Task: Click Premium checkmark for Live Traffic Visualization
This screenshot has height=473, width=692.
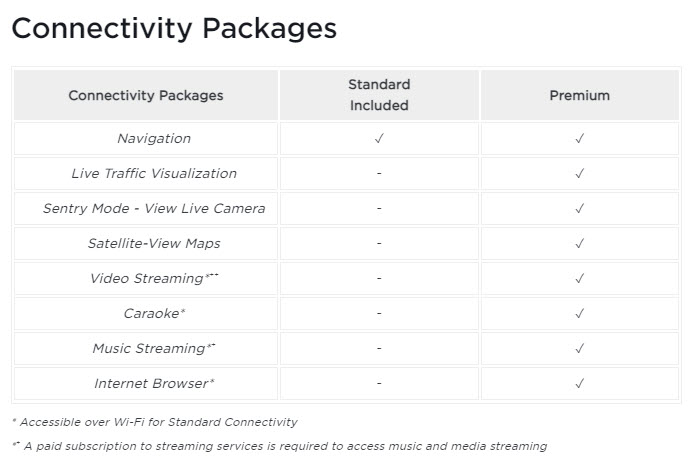Action: click(579, 173)
